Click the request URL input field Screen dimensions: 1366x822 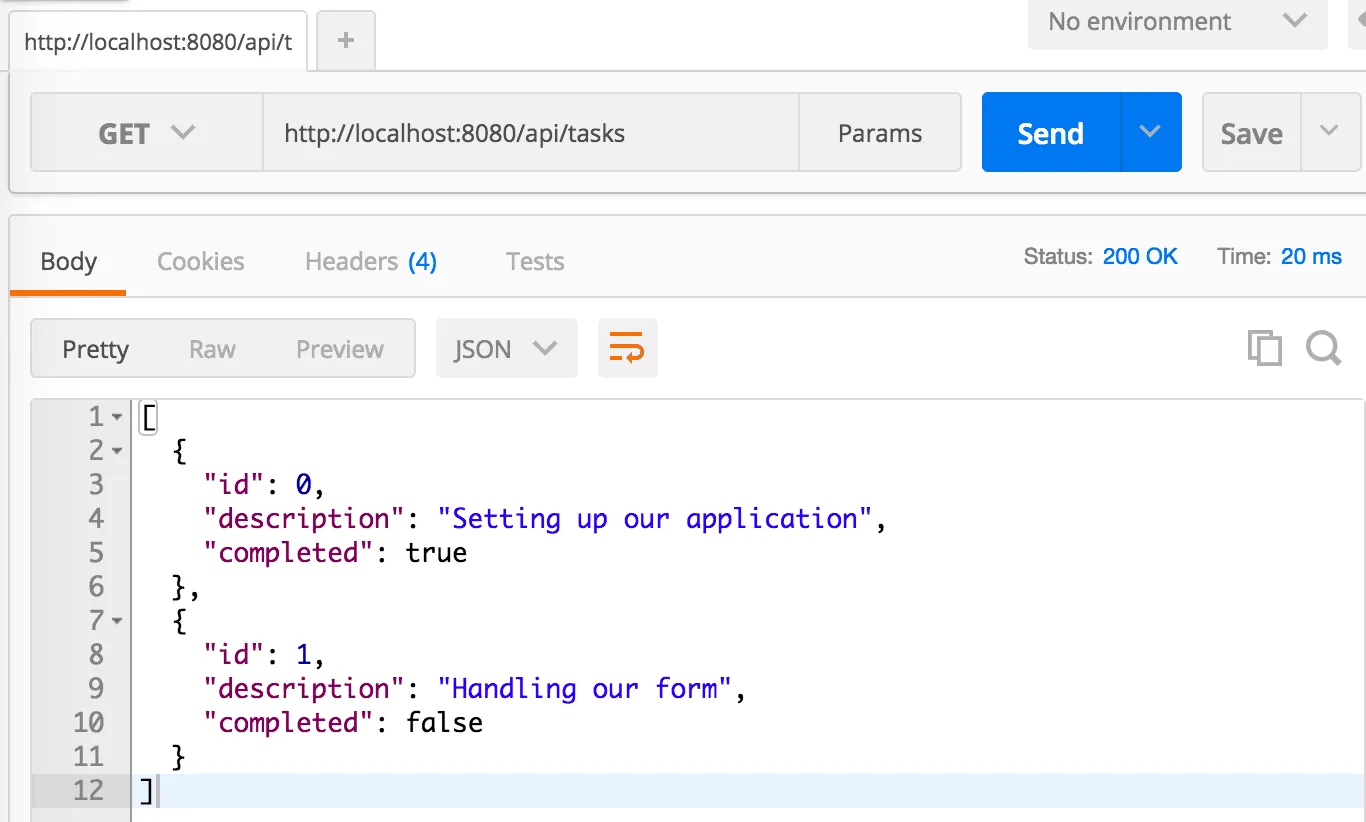pos(530,131)
